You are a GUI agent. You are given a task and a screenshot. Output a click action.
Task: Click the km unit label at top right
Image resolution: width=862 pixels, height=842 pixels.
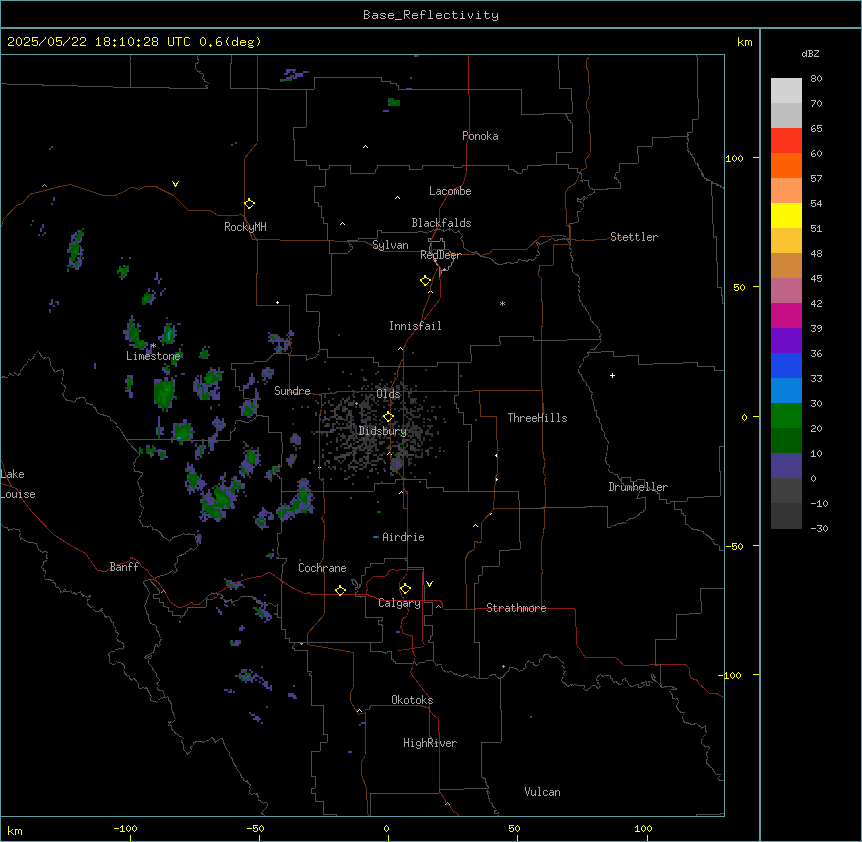(744, 42)
